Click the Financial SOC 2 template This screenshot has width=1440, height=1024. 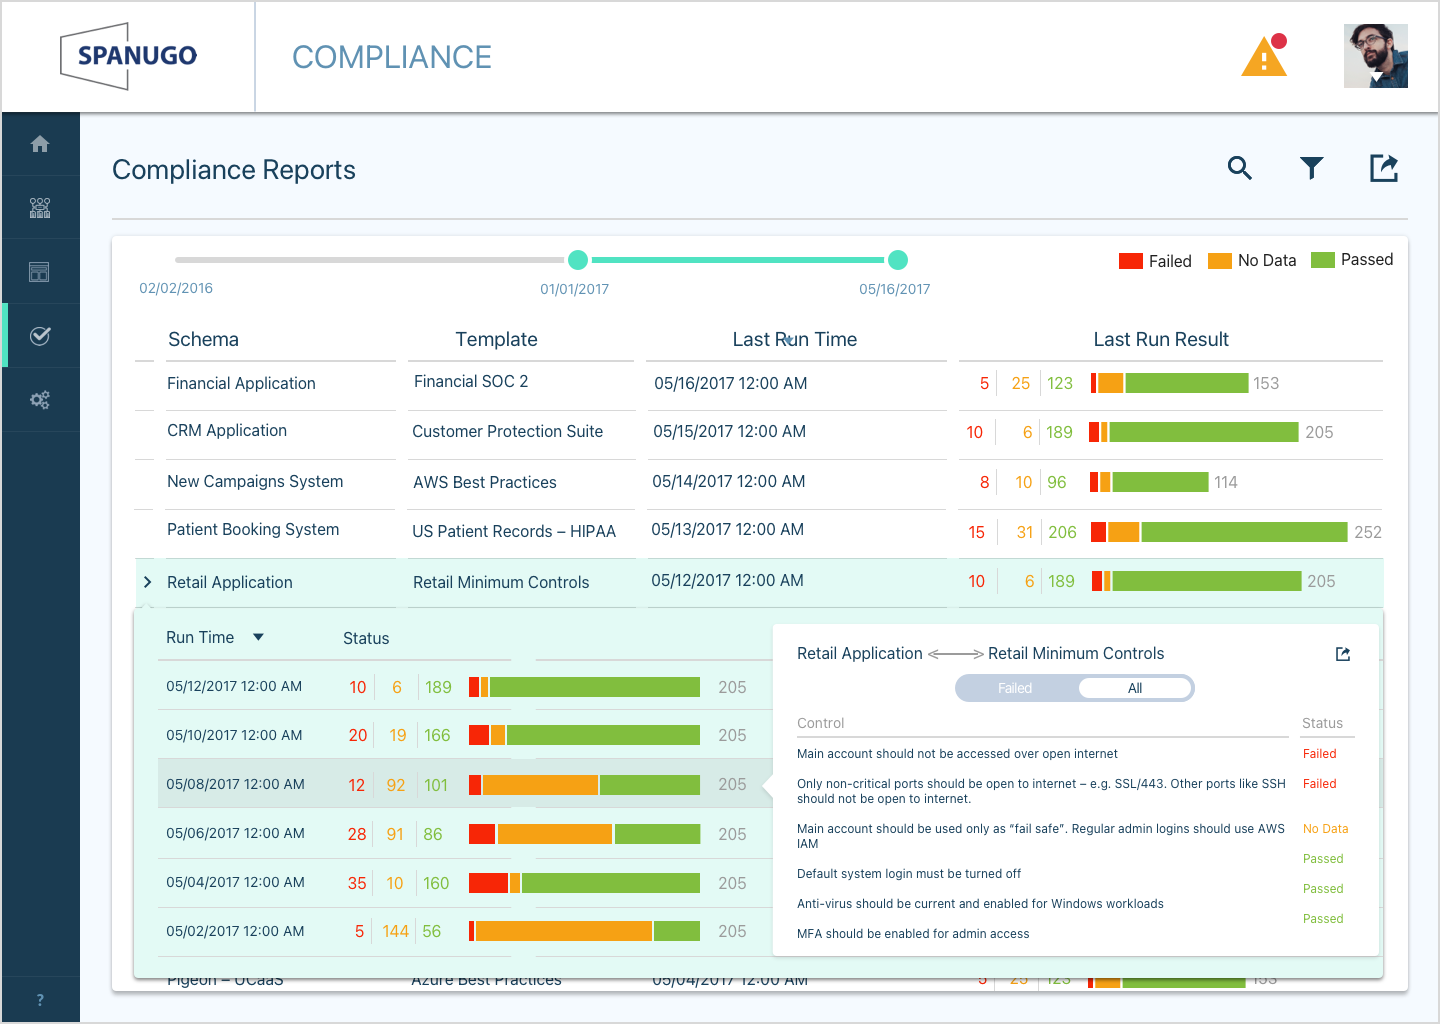coord(471,381)
